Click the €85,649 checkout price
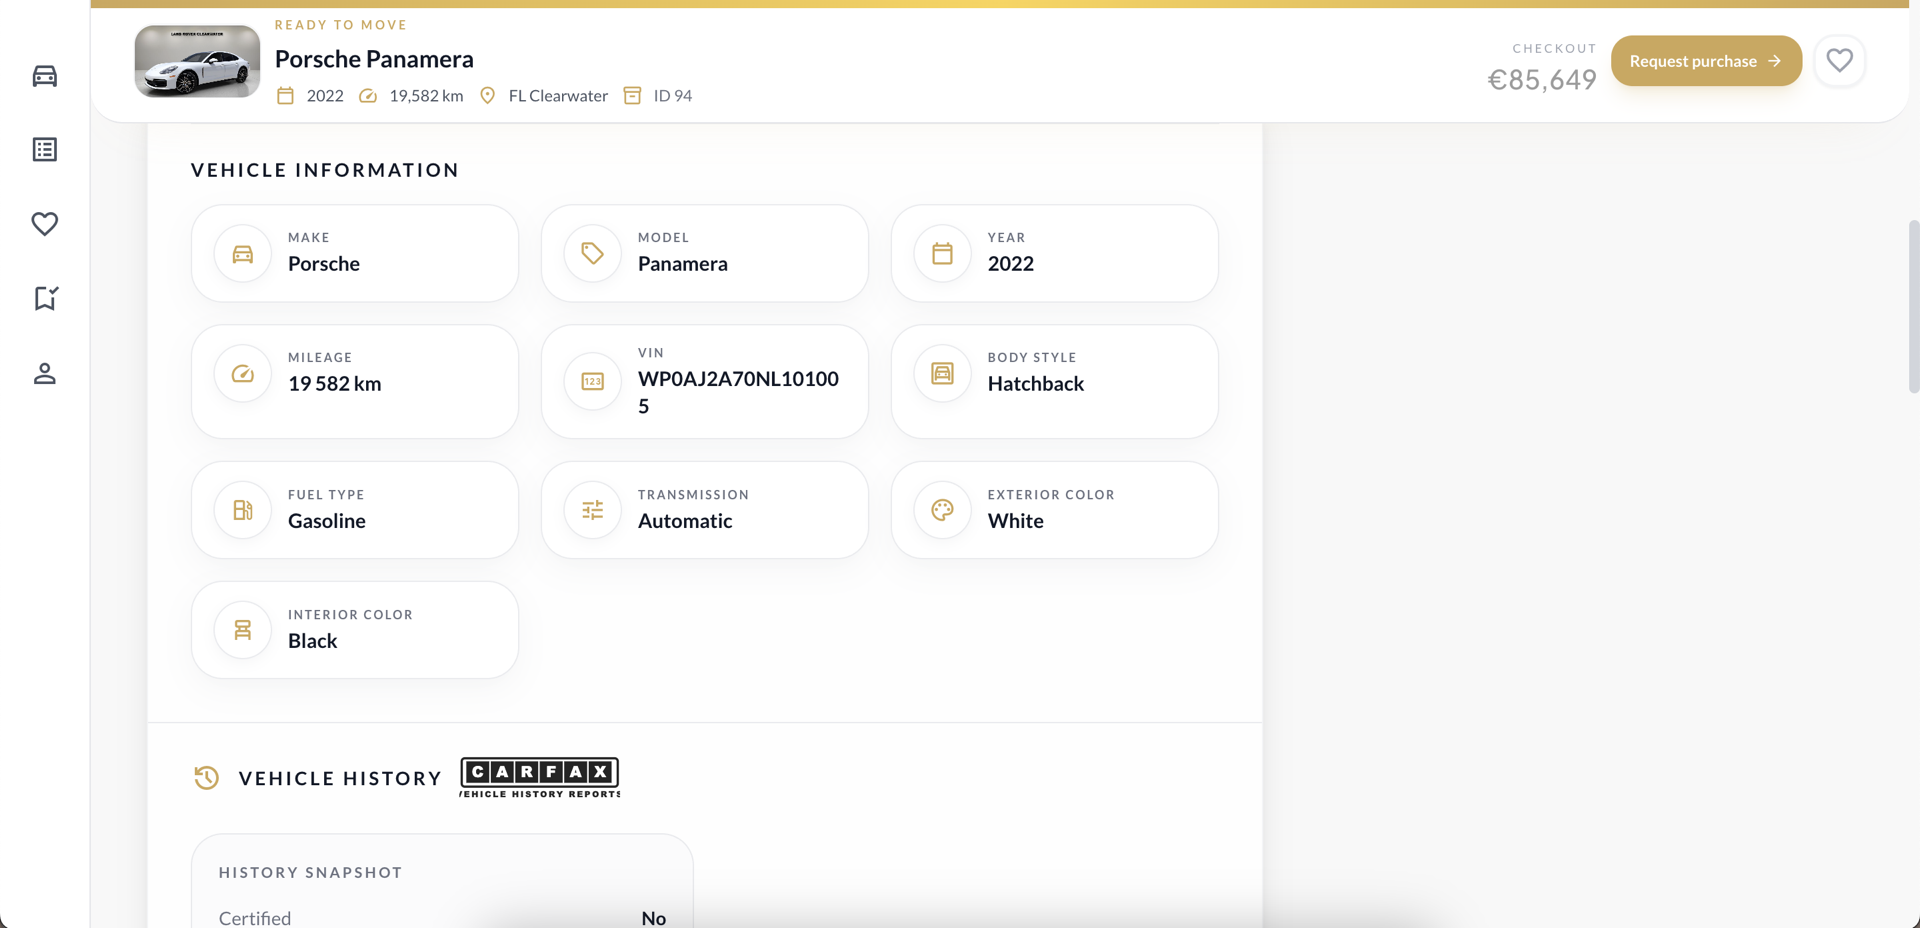 [1542, 80]
